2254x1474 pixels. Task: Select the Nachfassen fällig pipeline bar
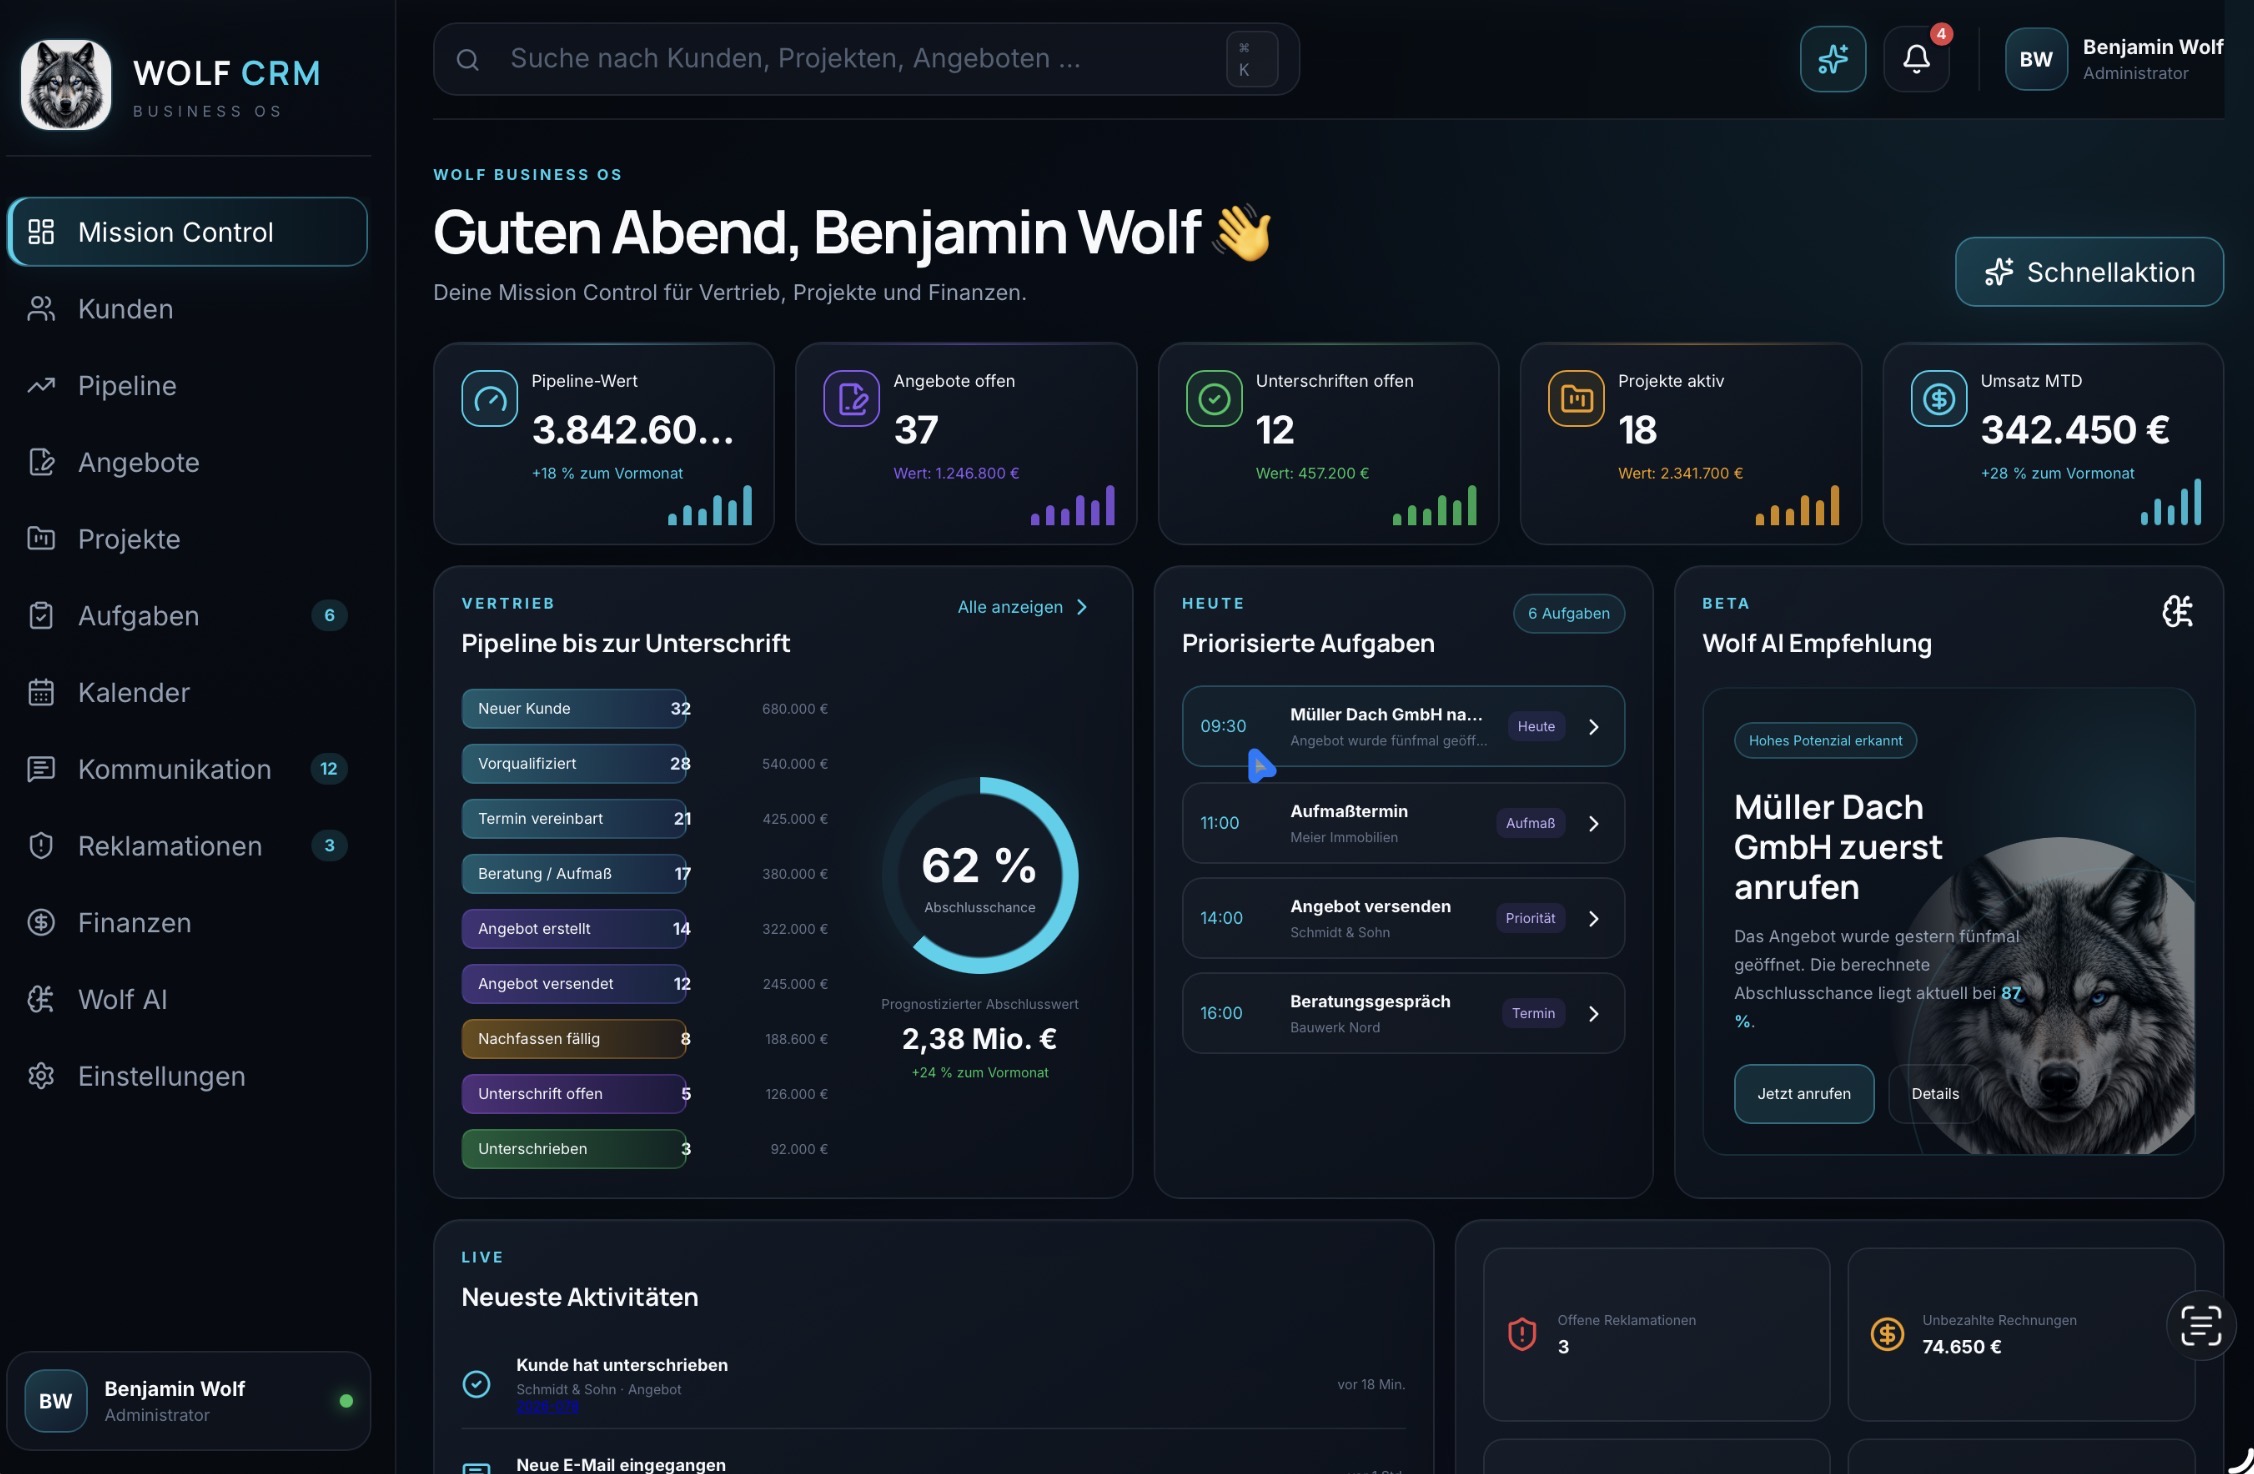(x=574, y=1039)
